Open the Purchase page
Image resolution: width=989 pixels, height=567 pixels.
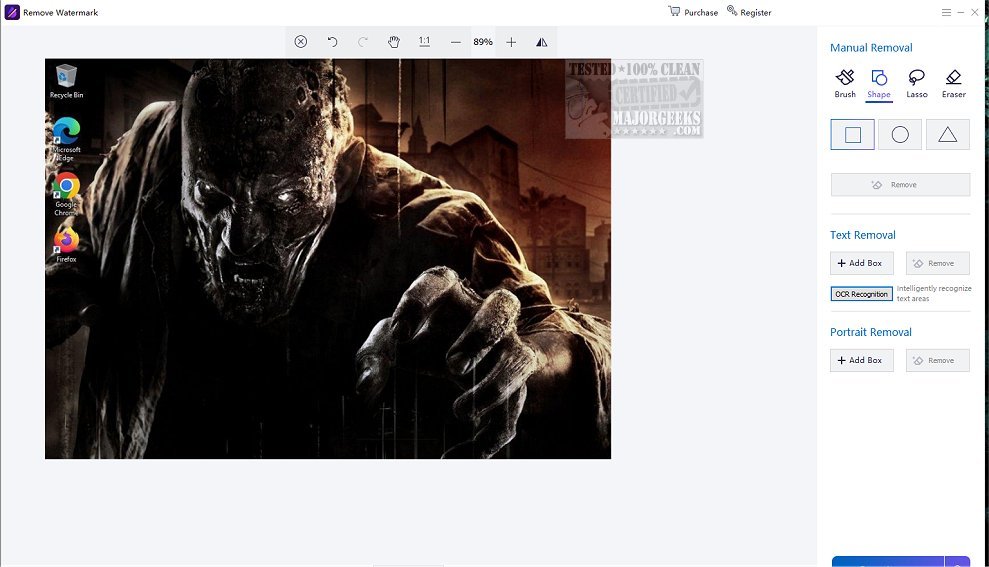693,12
